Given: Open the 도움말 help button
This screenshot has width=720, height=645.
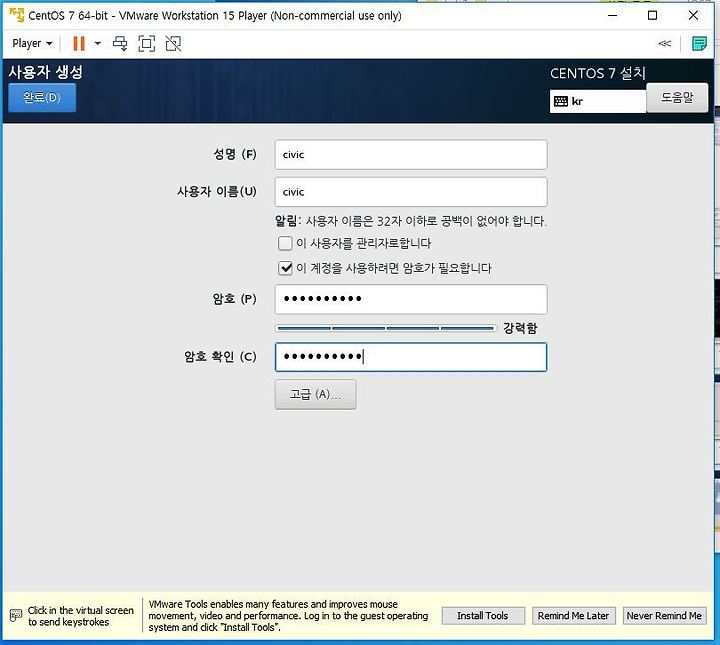Looking at the screenshot, I should [x=677, y=97].
